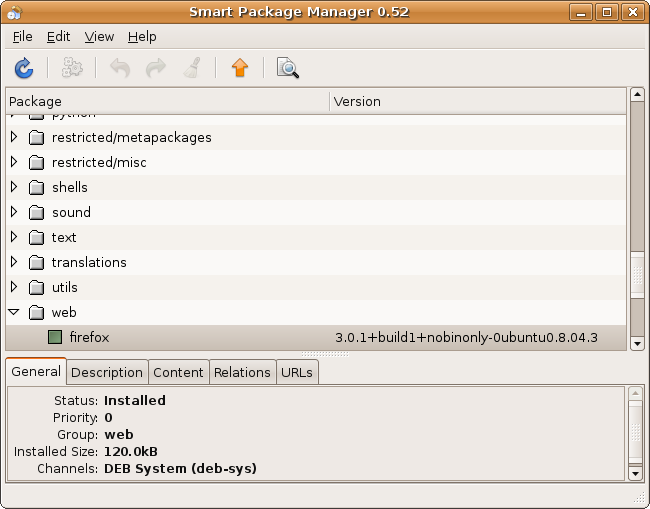
Task: Click package list scrollbar up arrow
Action: (637, 95)
